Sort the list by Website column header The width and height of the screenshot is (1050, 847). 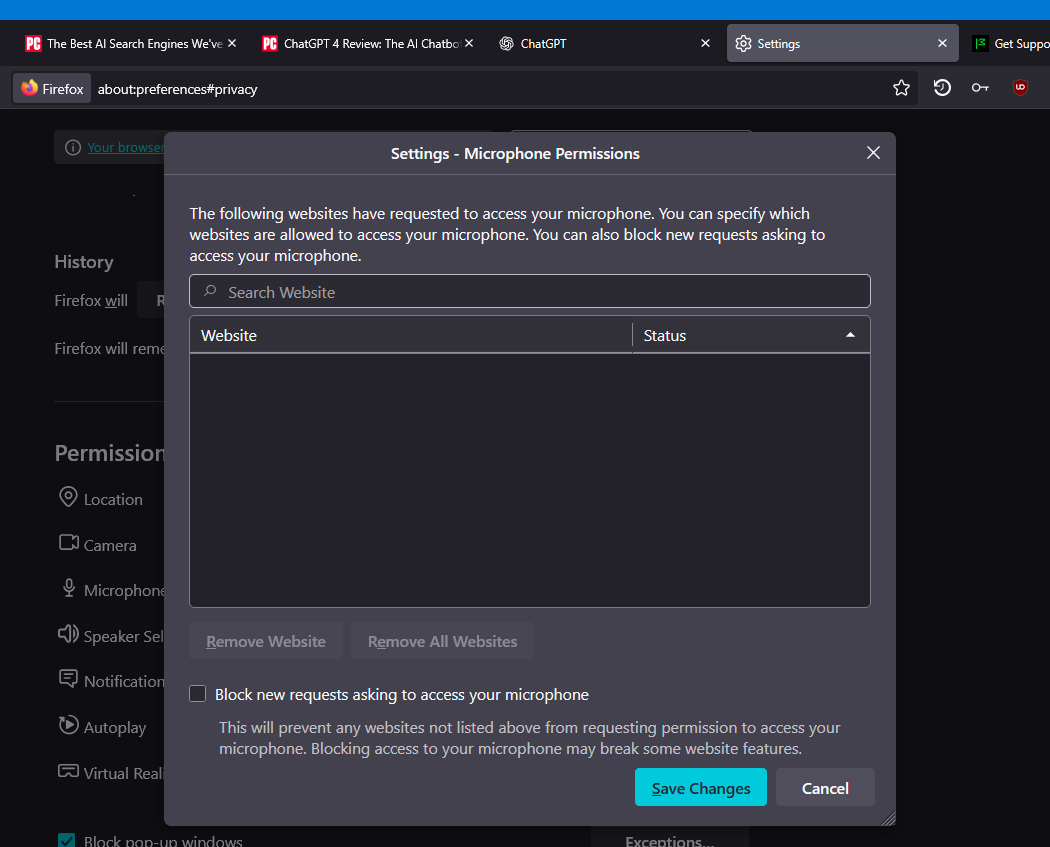tap(410, 336)
